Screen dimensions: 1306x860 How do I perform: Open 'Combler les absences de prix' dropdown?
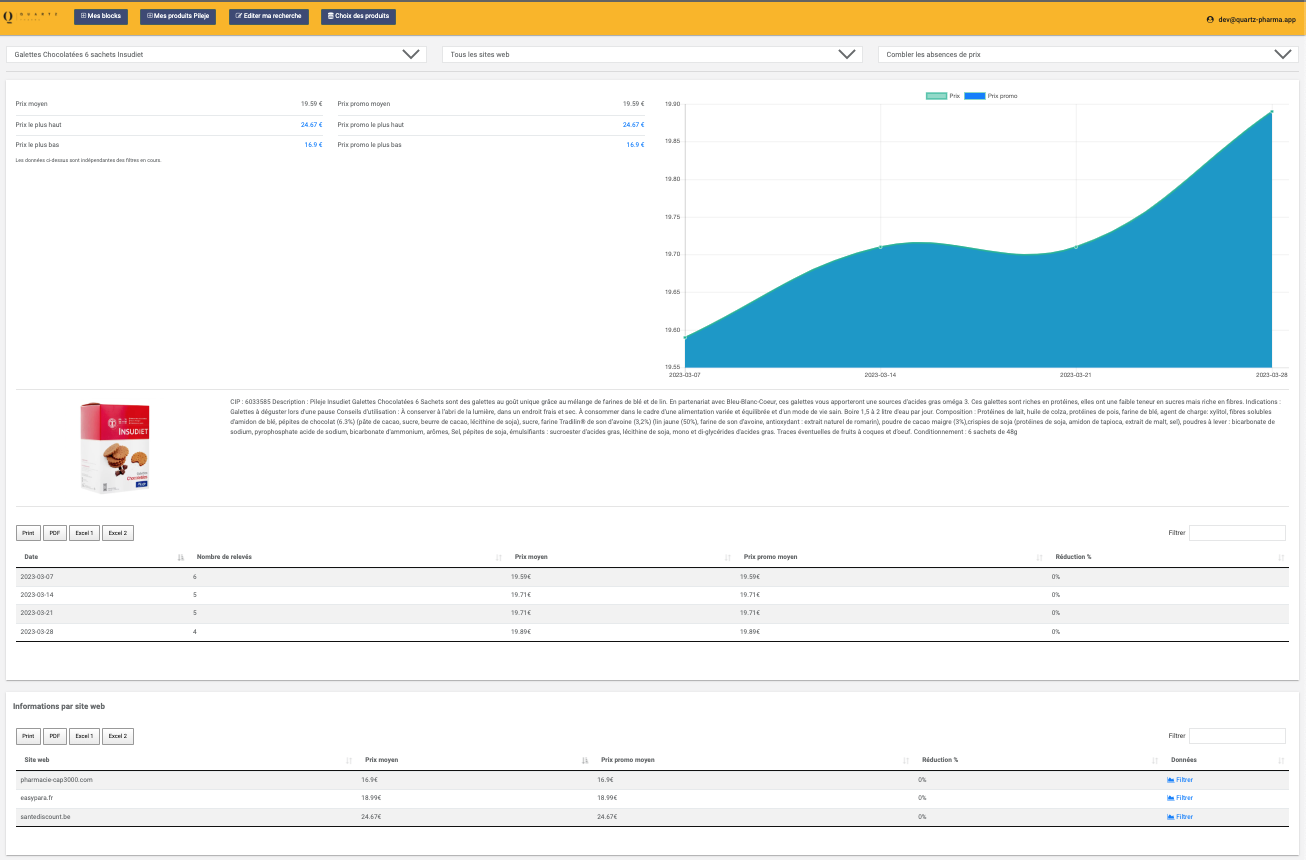click(x=1087, y=55)
